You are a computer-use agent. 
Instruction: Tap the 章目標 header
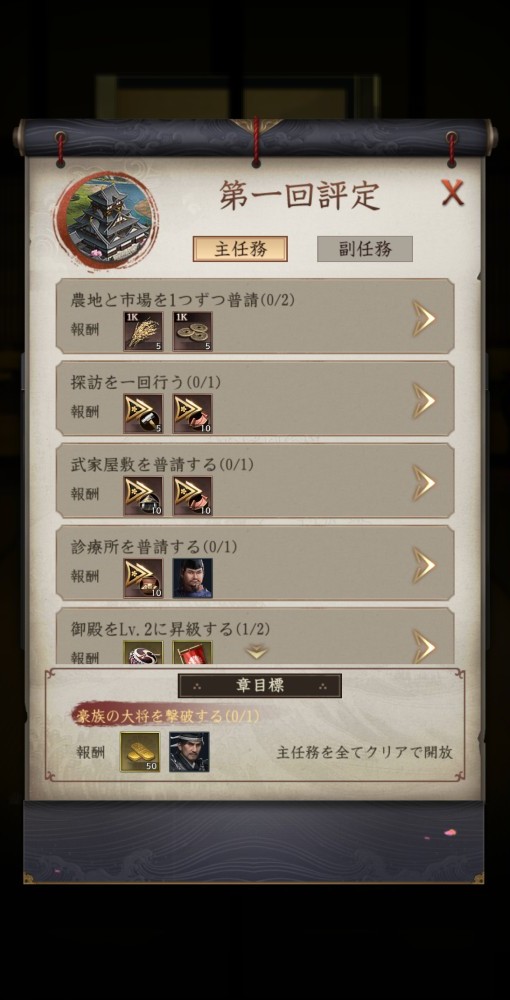259,686
